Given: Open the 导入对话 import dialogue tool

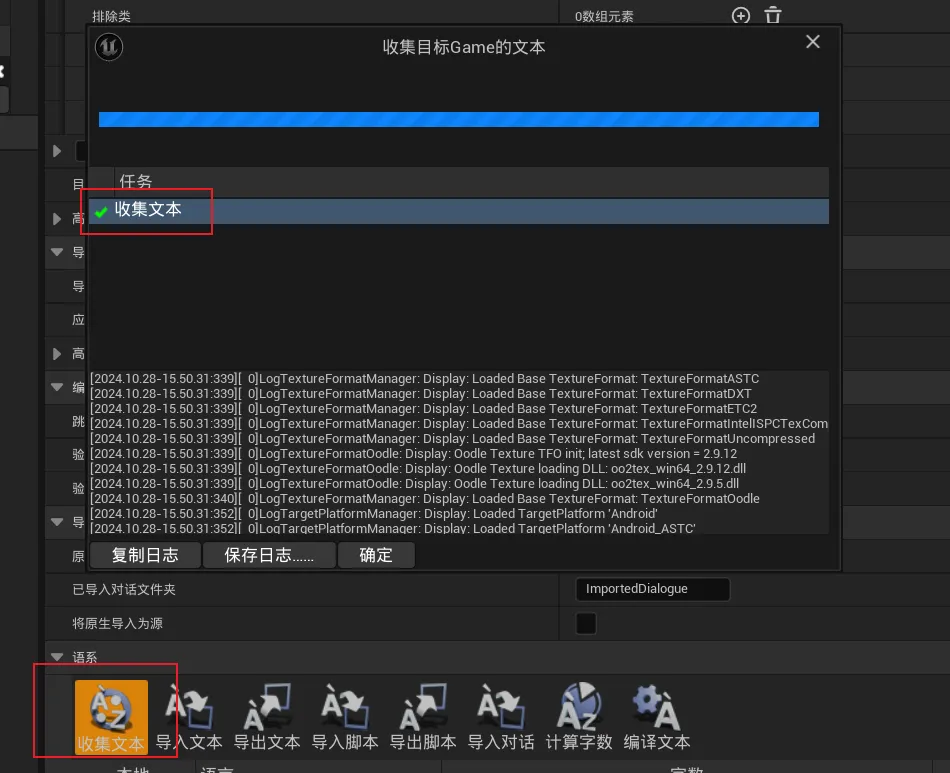Looking at the screenshot, I should point(500,715).
